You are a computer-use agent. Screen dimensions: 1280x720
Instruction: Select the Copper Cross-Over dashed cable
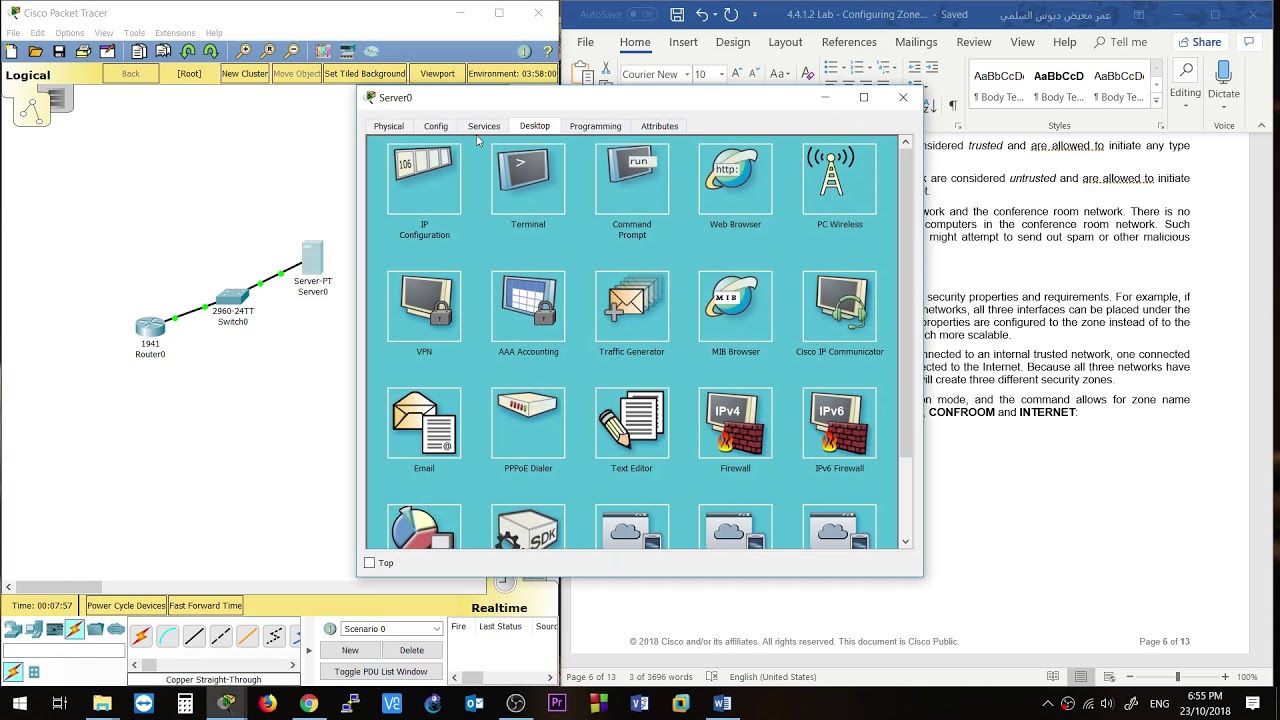click(221, 636)
